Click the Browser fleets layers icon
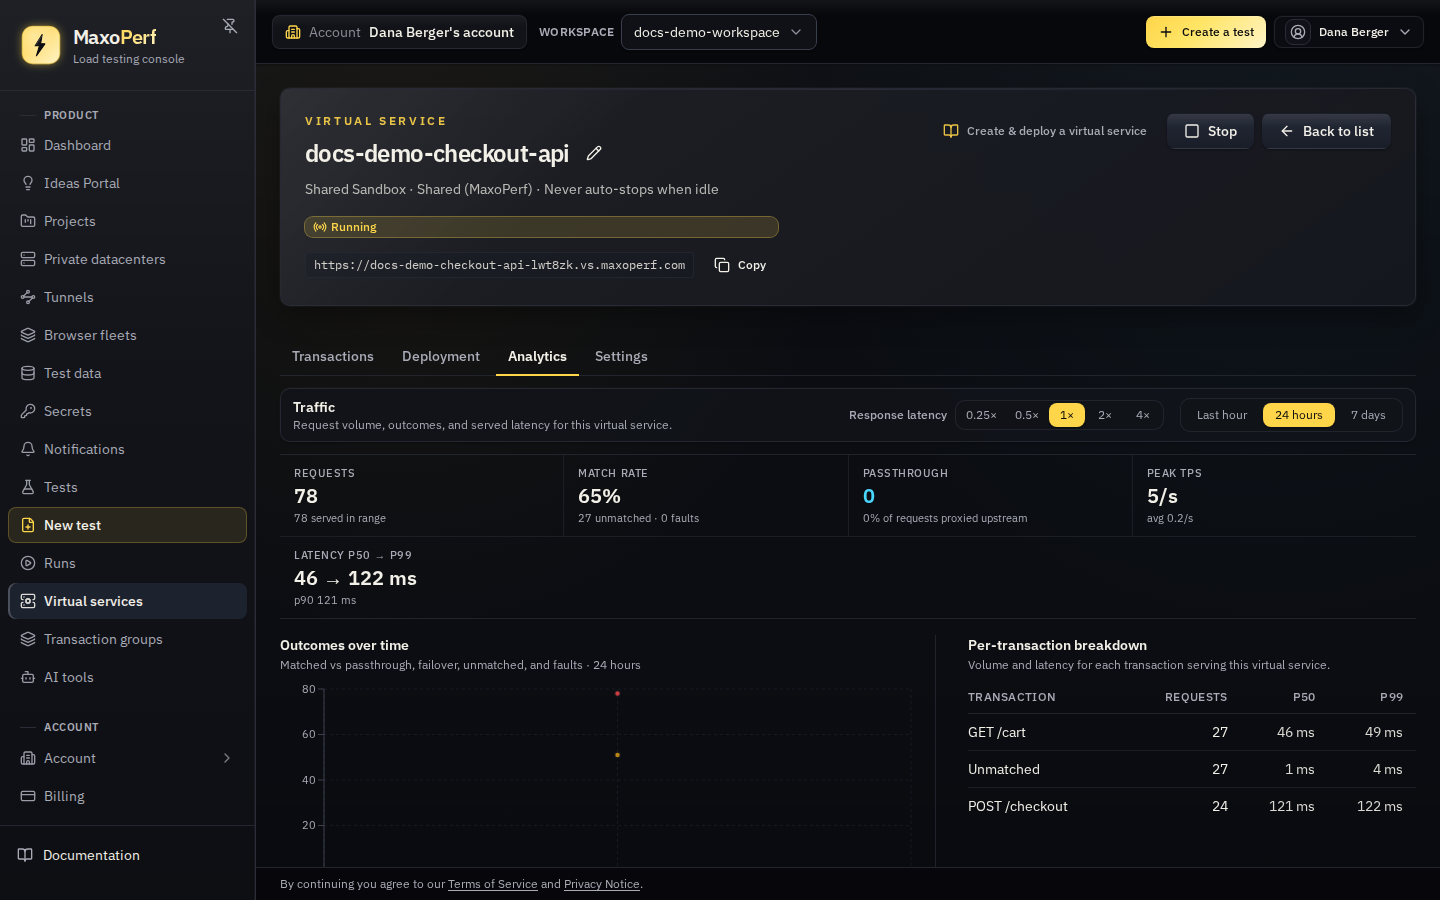1440x900 pixels. click(x=28, y=335)
